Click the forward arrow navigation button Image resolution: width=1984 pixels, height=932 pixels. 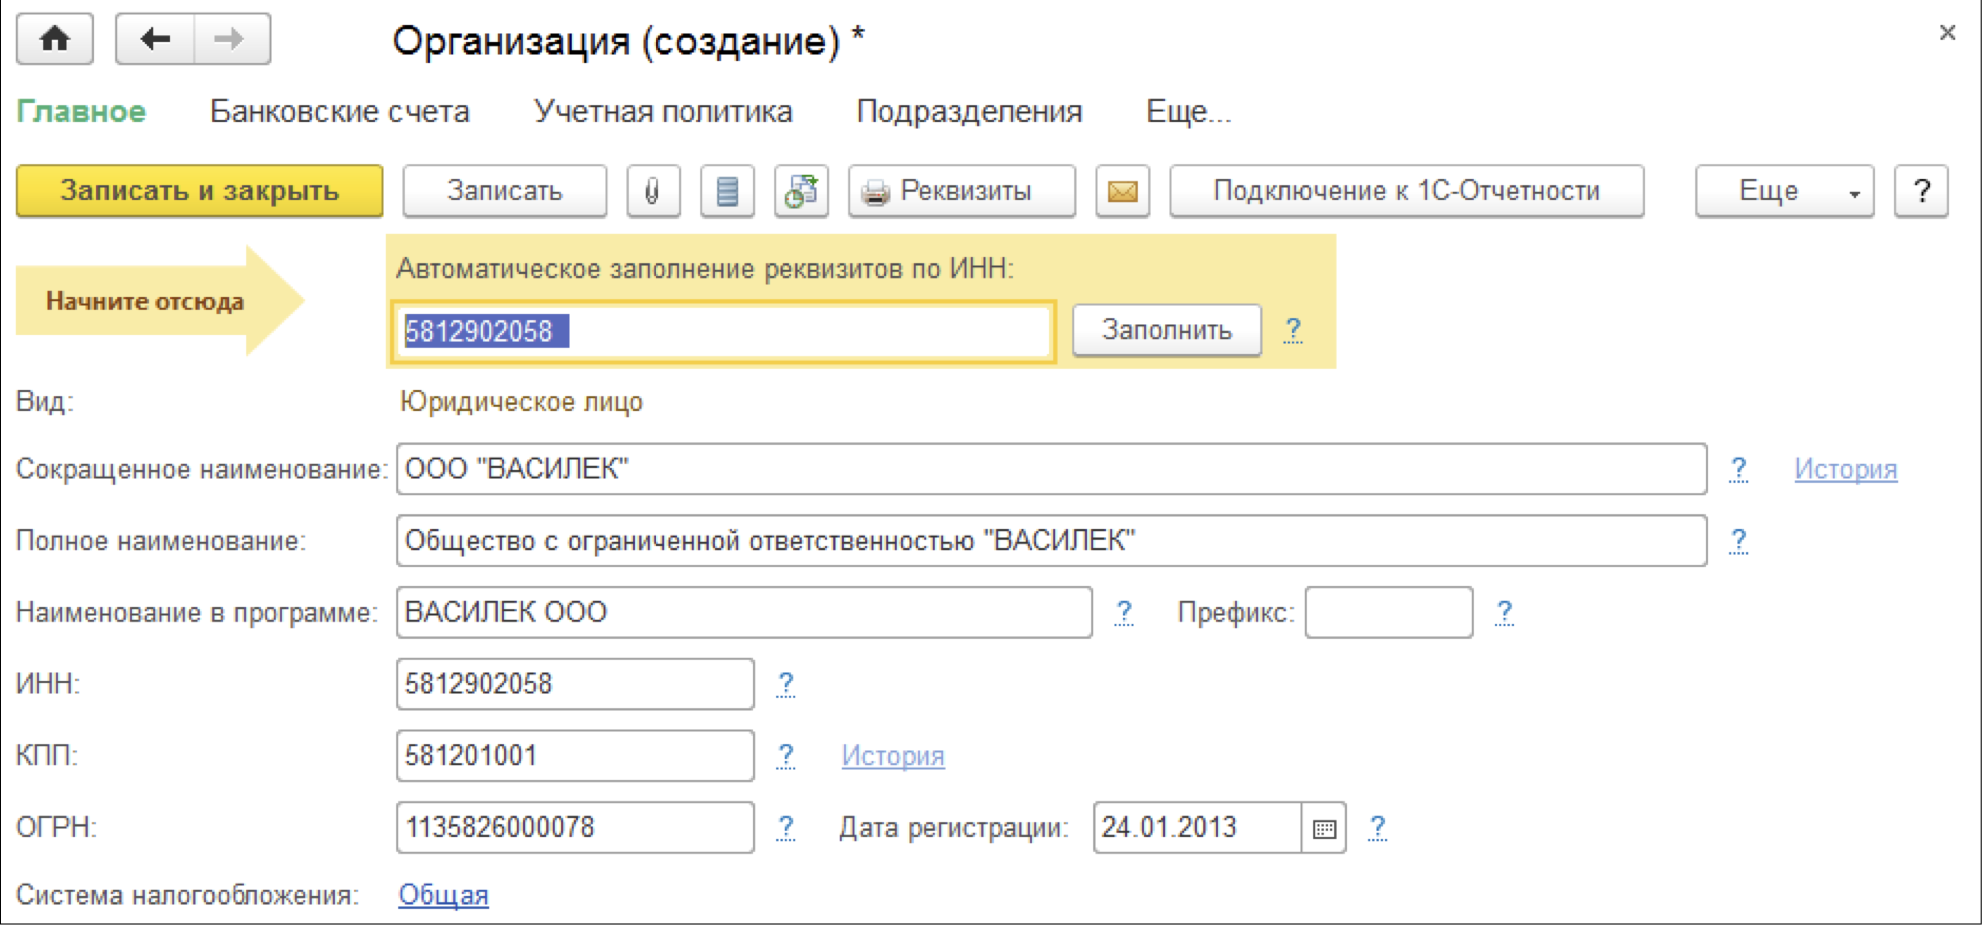231,40
